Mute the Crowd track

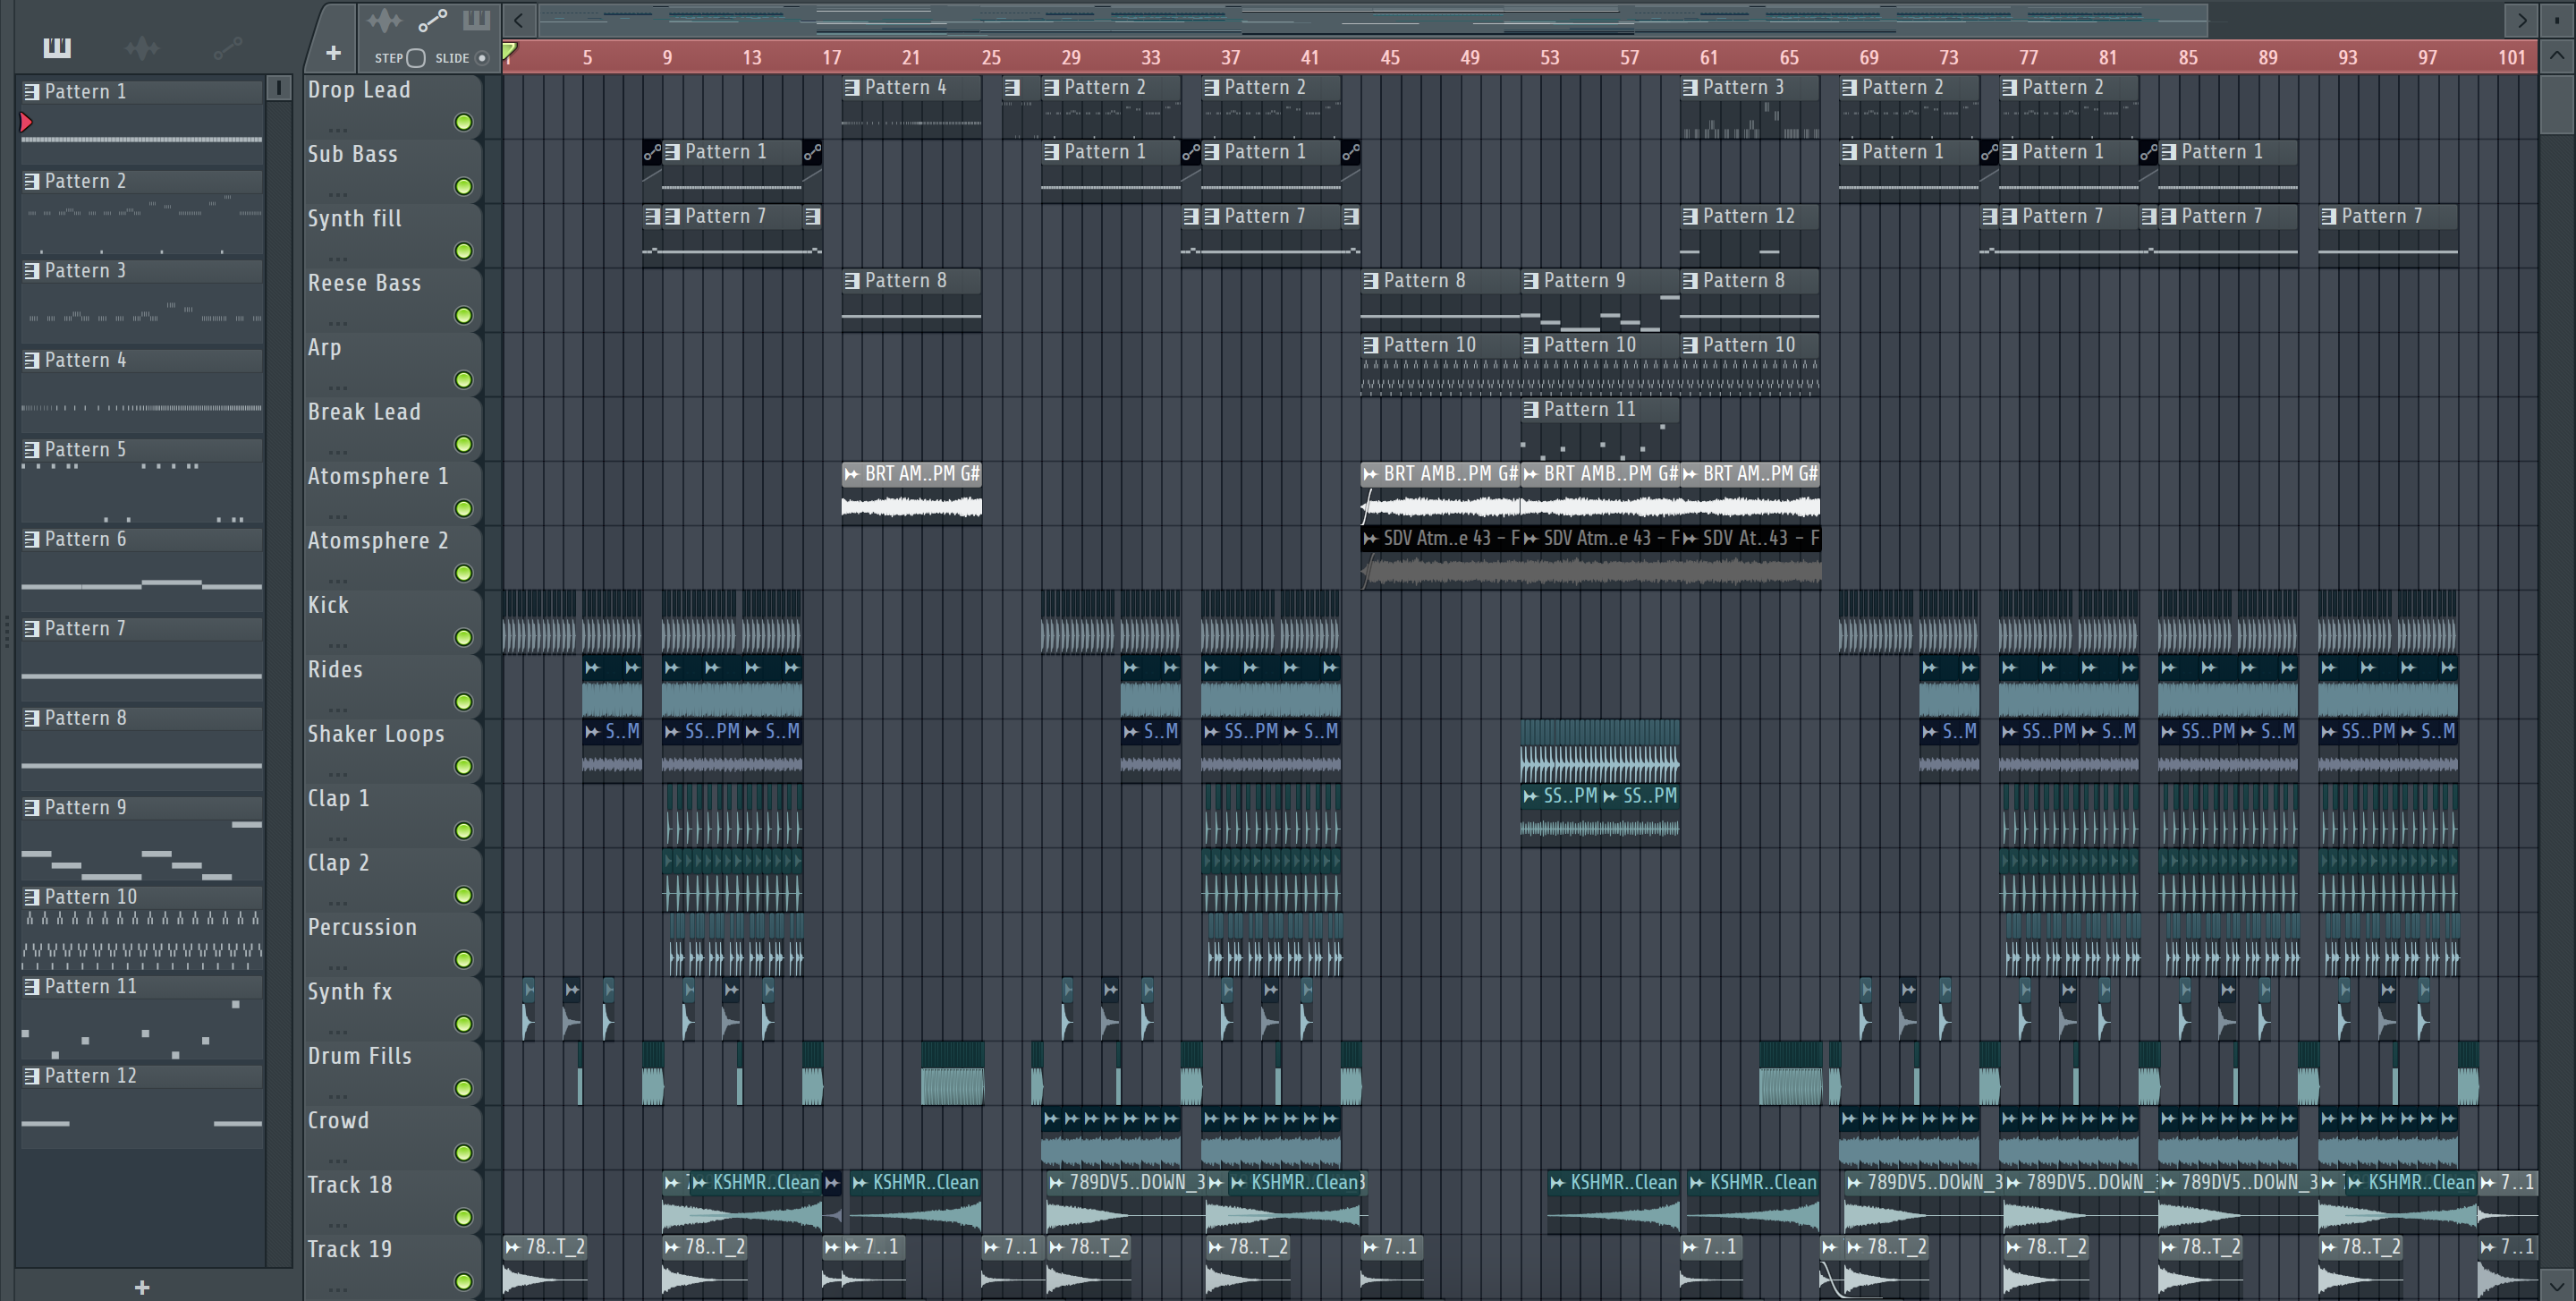[464, 1153]
